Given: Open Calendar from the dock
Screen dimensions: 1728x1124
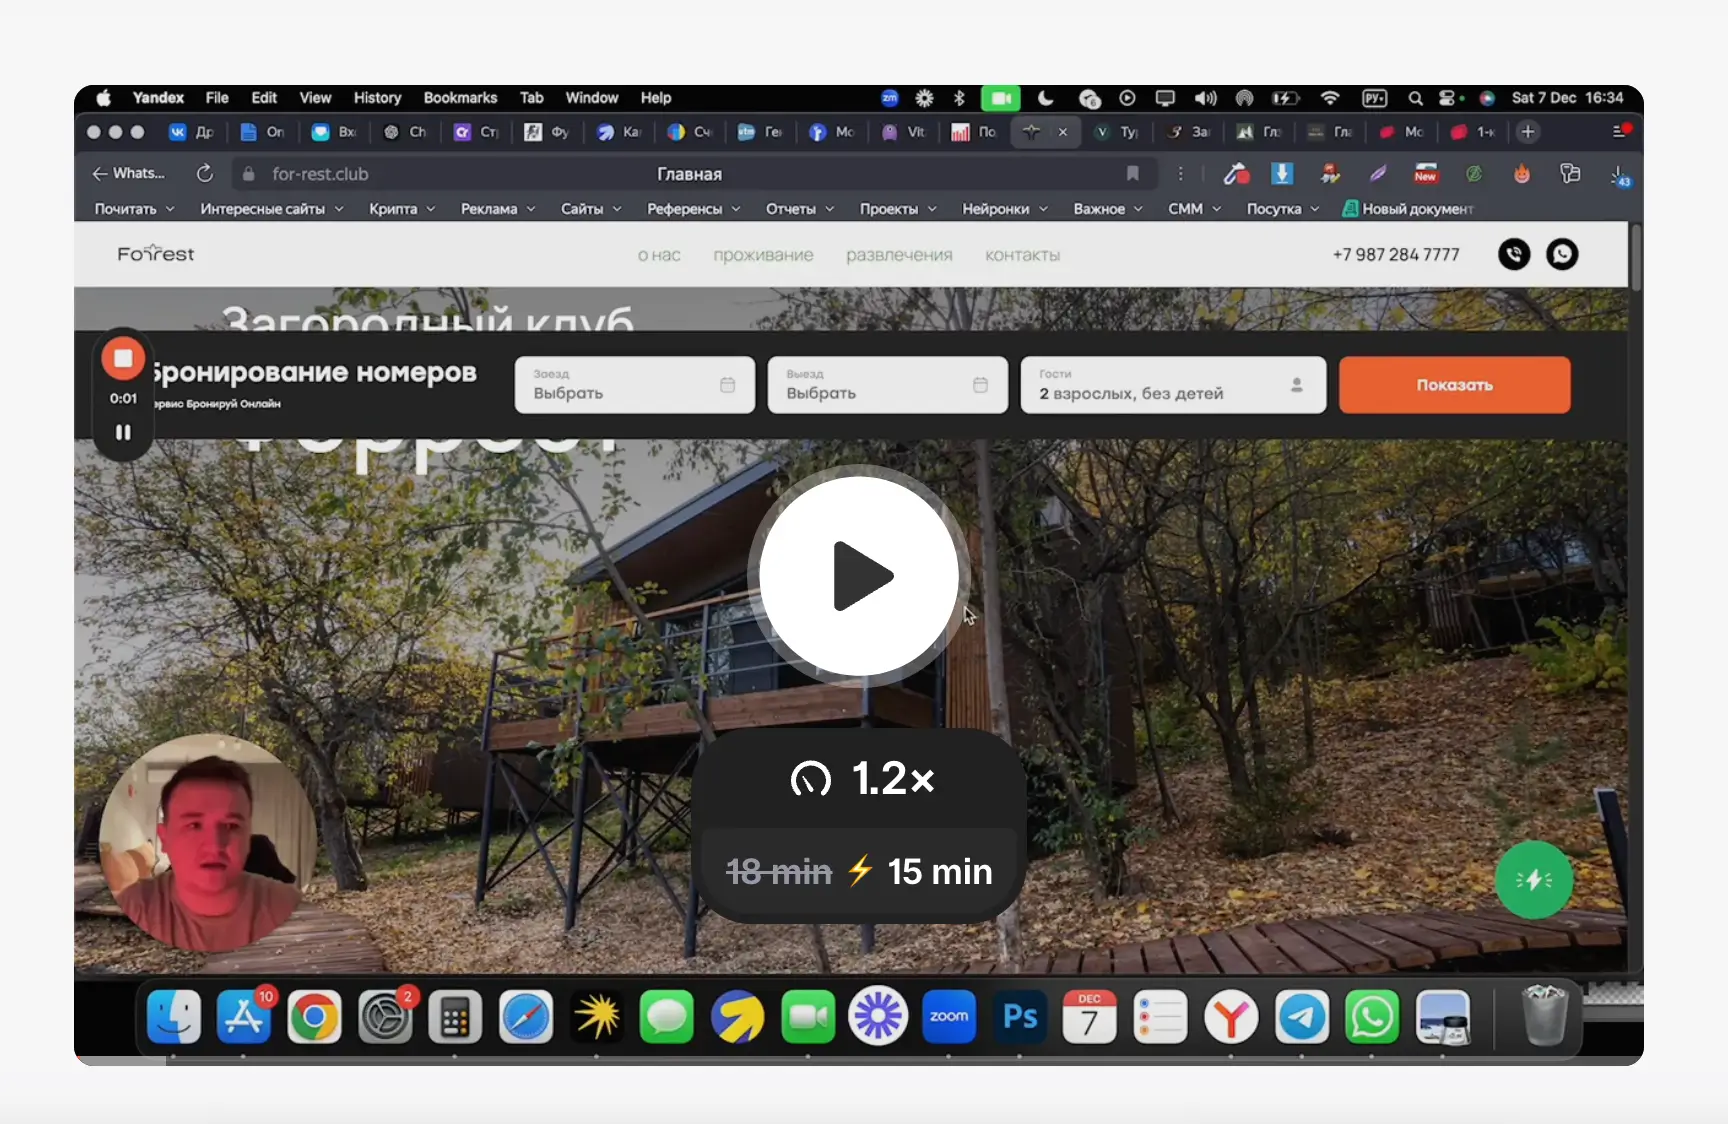Looking at the screenshot, I should tap(1090, 1017).
